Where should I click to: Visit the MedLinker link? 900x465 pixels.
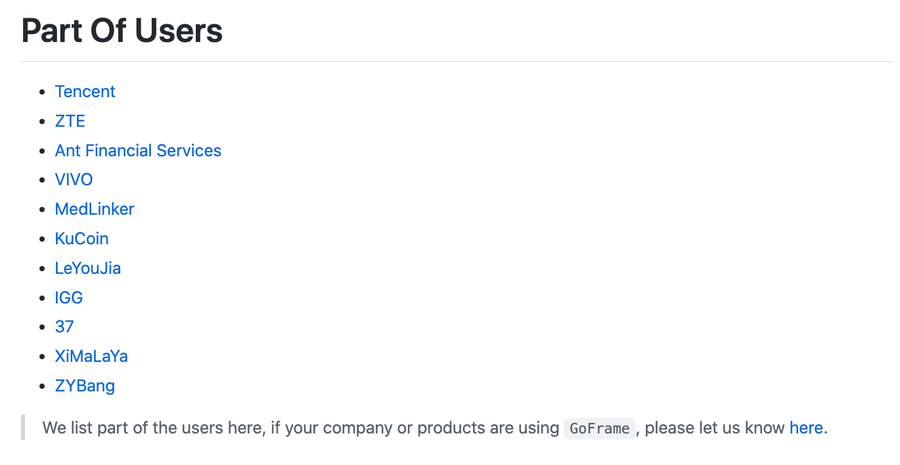pyautogui.click(x=94, y=209)
